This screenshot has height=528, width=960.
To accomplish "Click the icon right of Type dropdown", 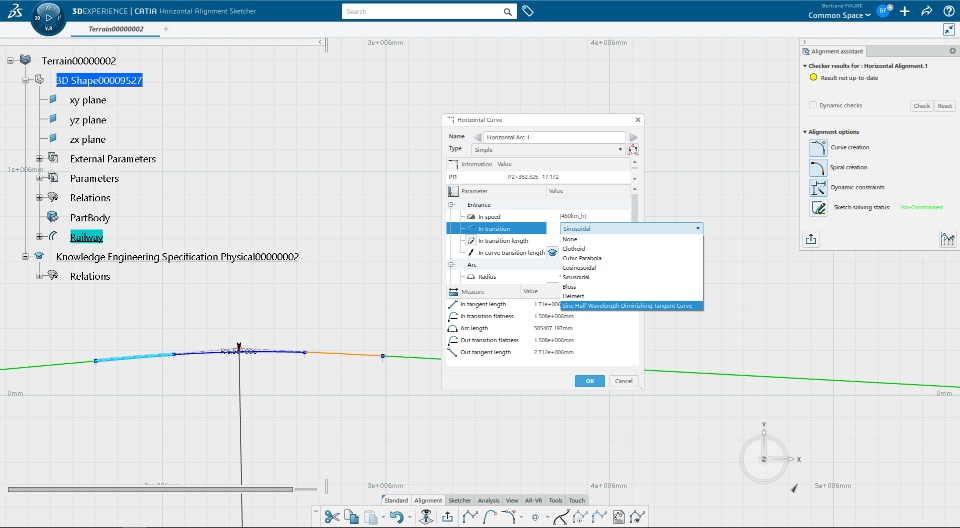I will [x=633, y=149].
